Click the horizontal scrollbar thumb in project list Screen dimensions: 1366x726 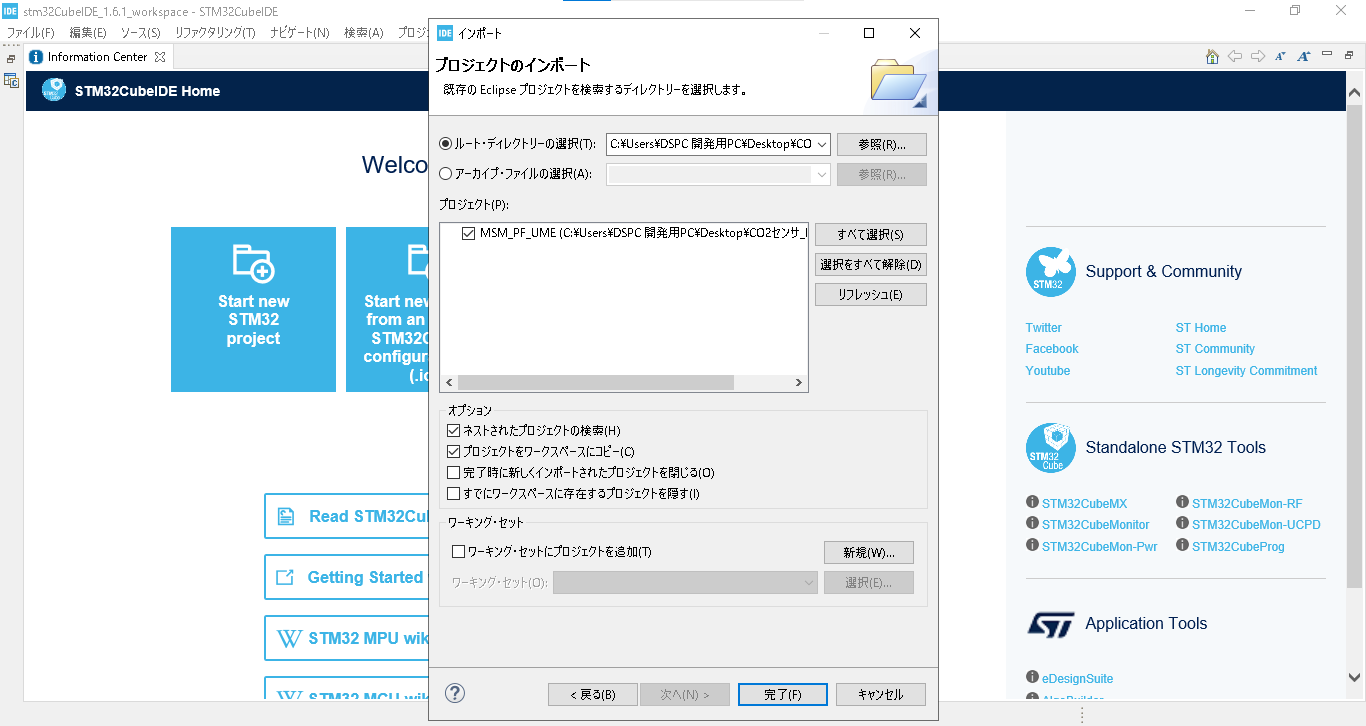[596, 383]
